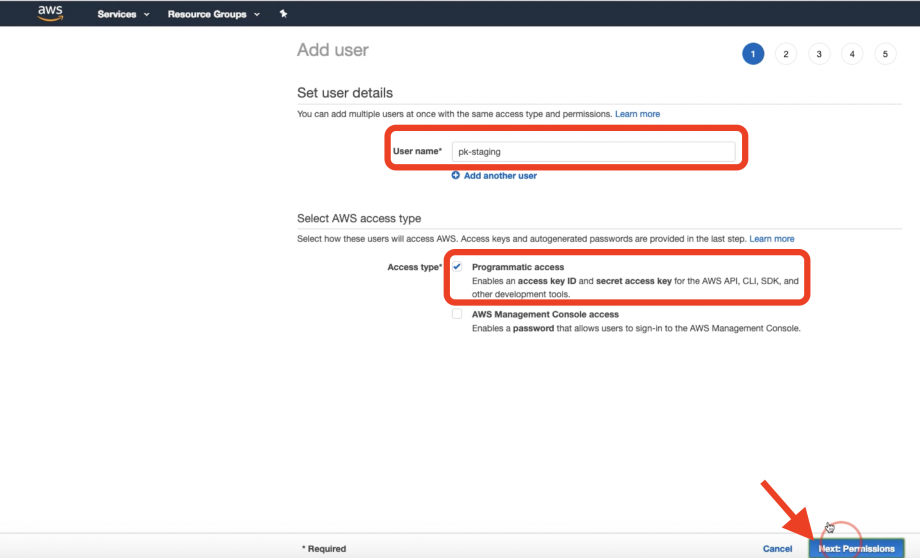Expand the Resource Groups dropdown
This screenshot has width=920, height=558.
click(213, 14)
